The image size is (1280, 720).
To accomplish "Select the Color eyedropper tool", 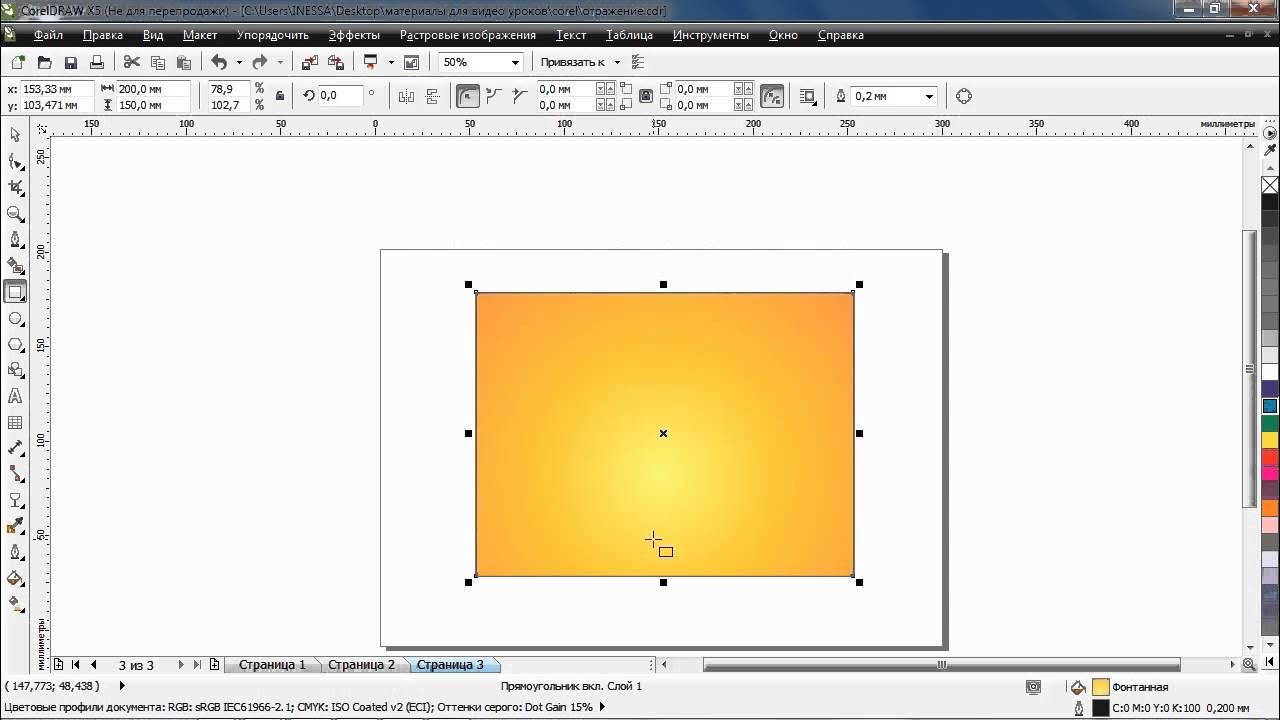I will pos(15,526).
